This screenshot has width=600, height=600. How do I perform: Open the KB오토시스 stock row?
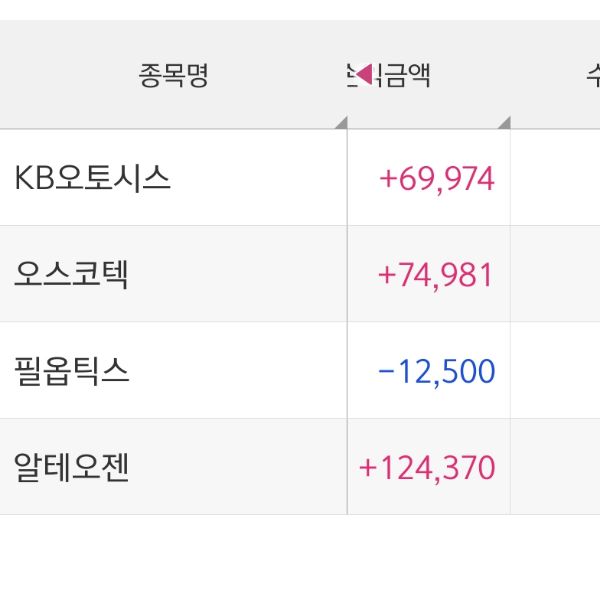pos(92,178)
